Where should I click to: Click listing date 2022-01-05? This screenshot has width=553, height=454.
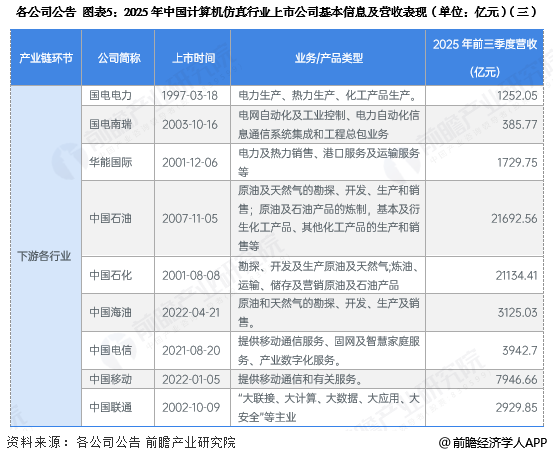[x=191, y=380]
